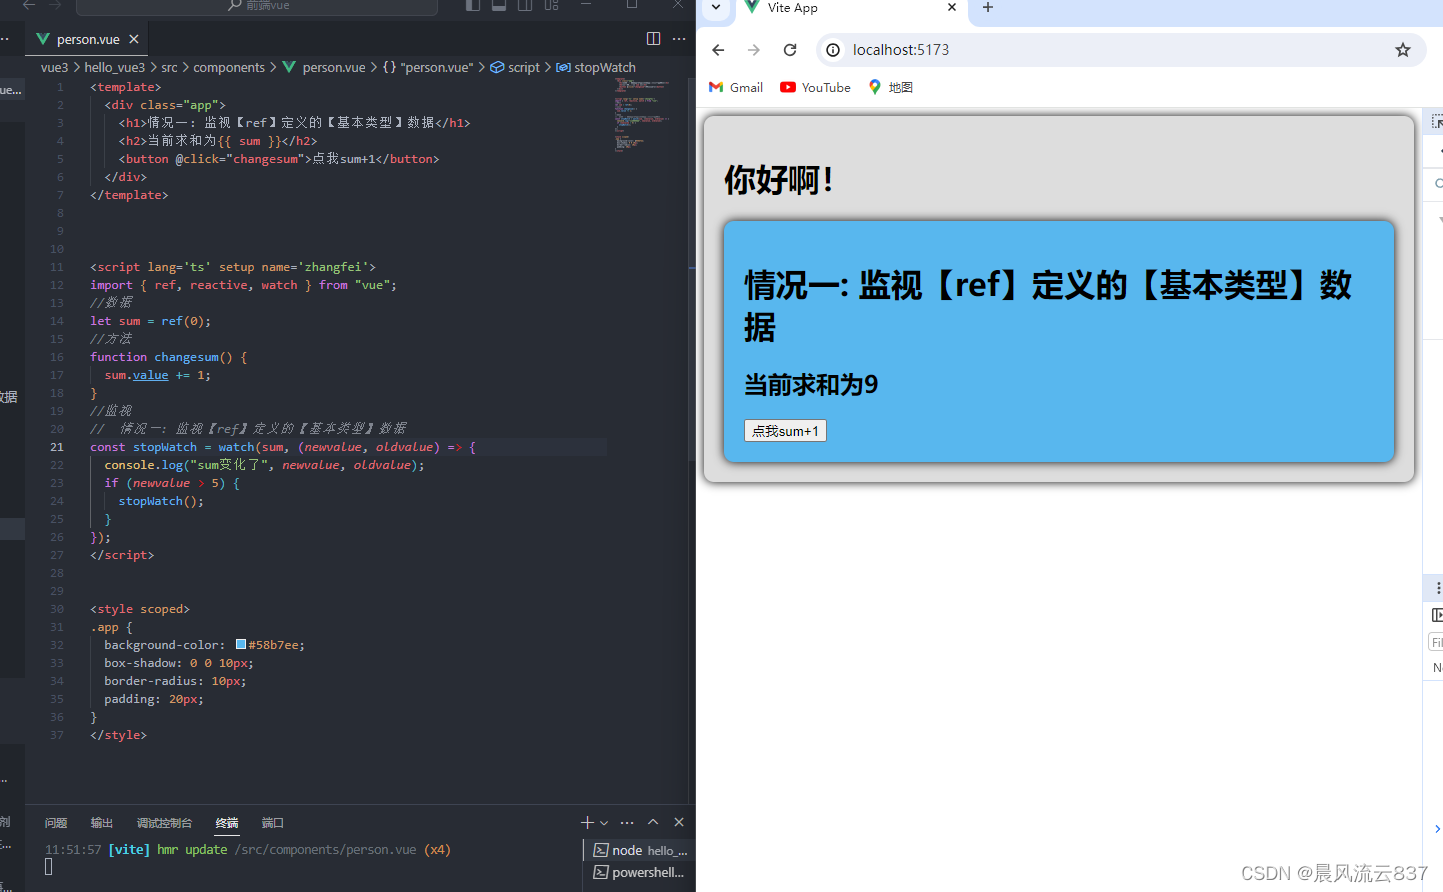Screen dimensions: 1443x892
Task: Click the components breadcrumb item
Action: pos(229,67)
